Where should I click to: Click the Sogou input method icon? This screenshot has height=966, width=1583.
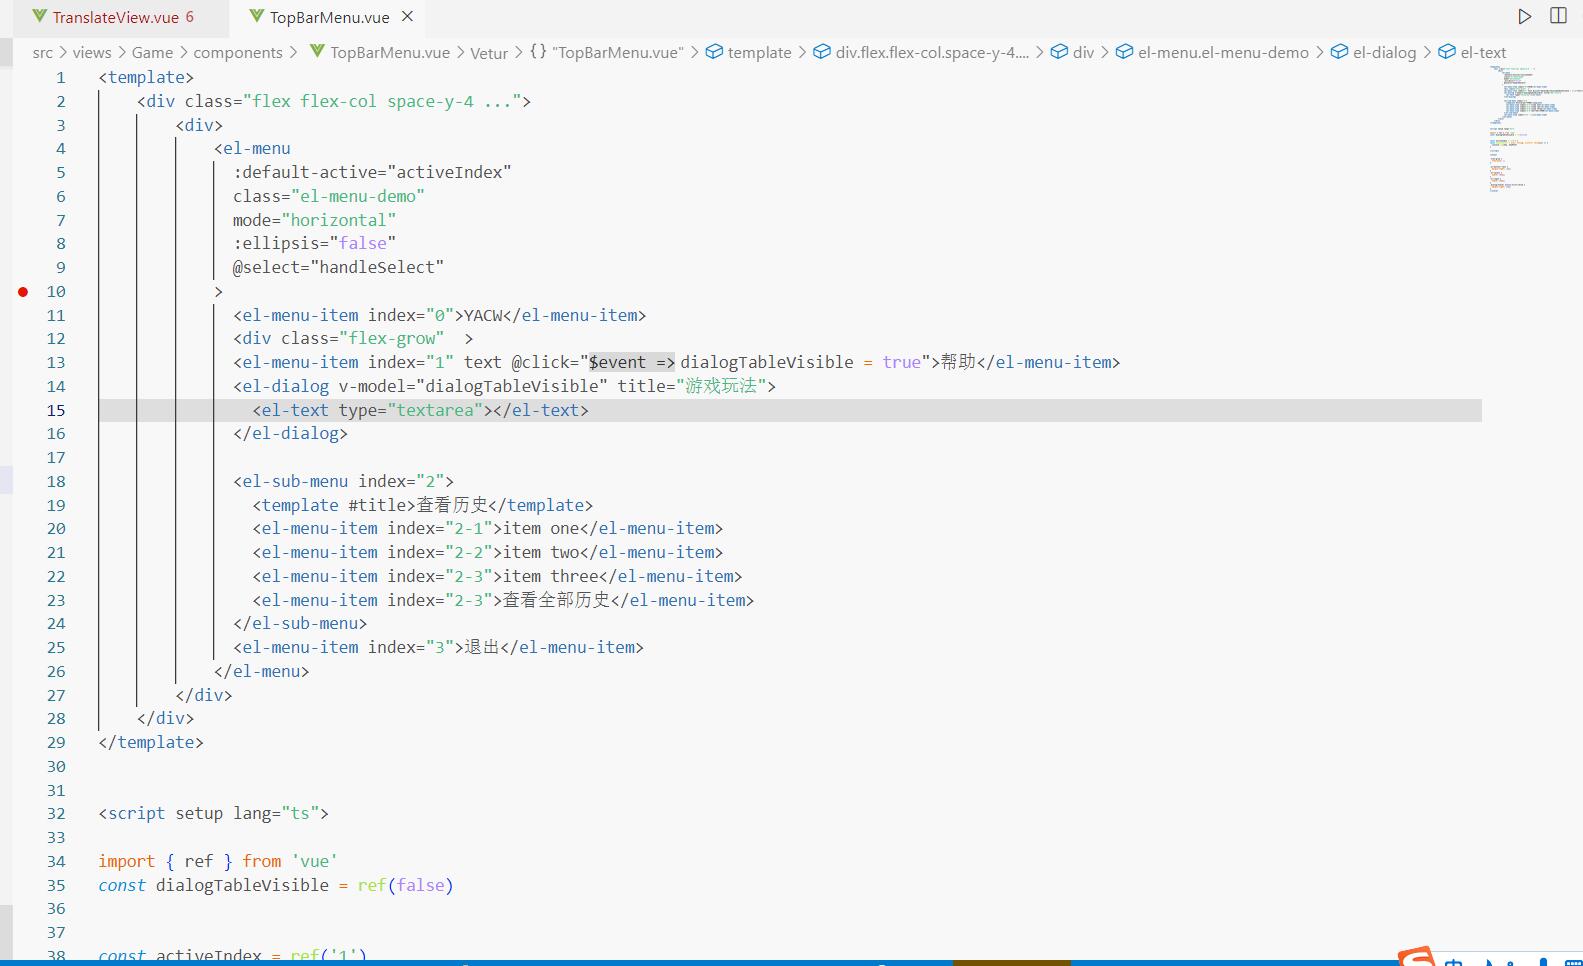[x=1416, y=957]
